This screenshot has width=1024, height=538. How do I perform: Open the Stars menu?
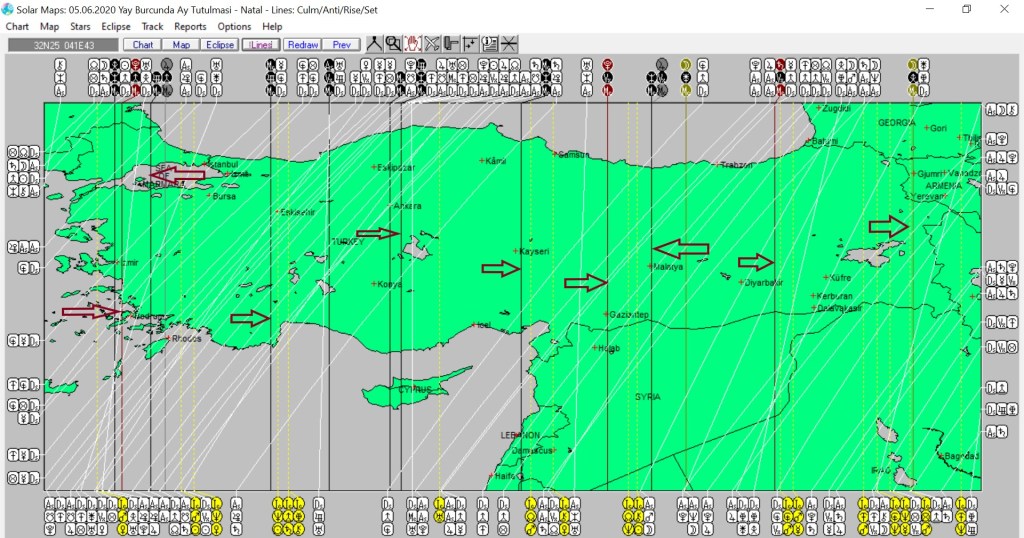80,26
